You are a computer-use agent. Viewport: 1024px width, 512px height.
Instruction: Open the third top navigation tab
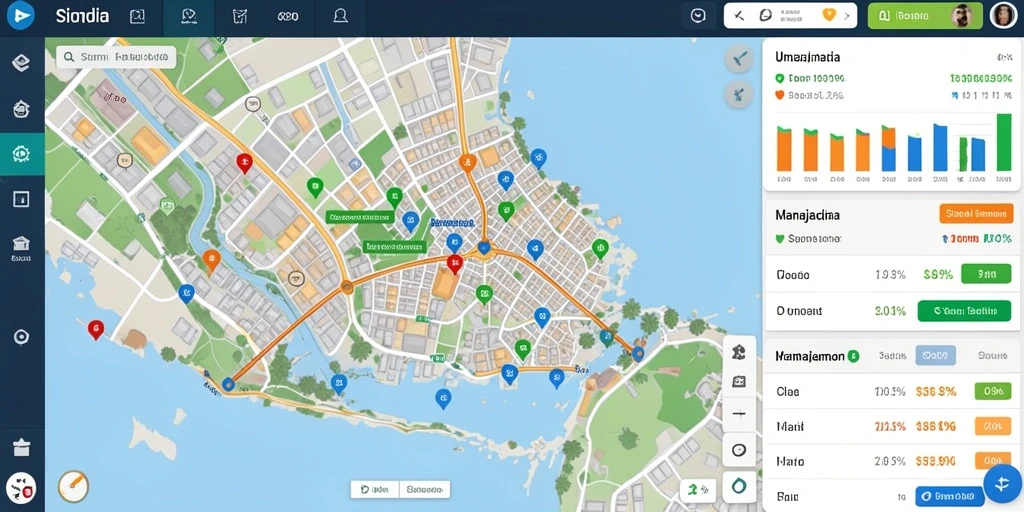239,18
